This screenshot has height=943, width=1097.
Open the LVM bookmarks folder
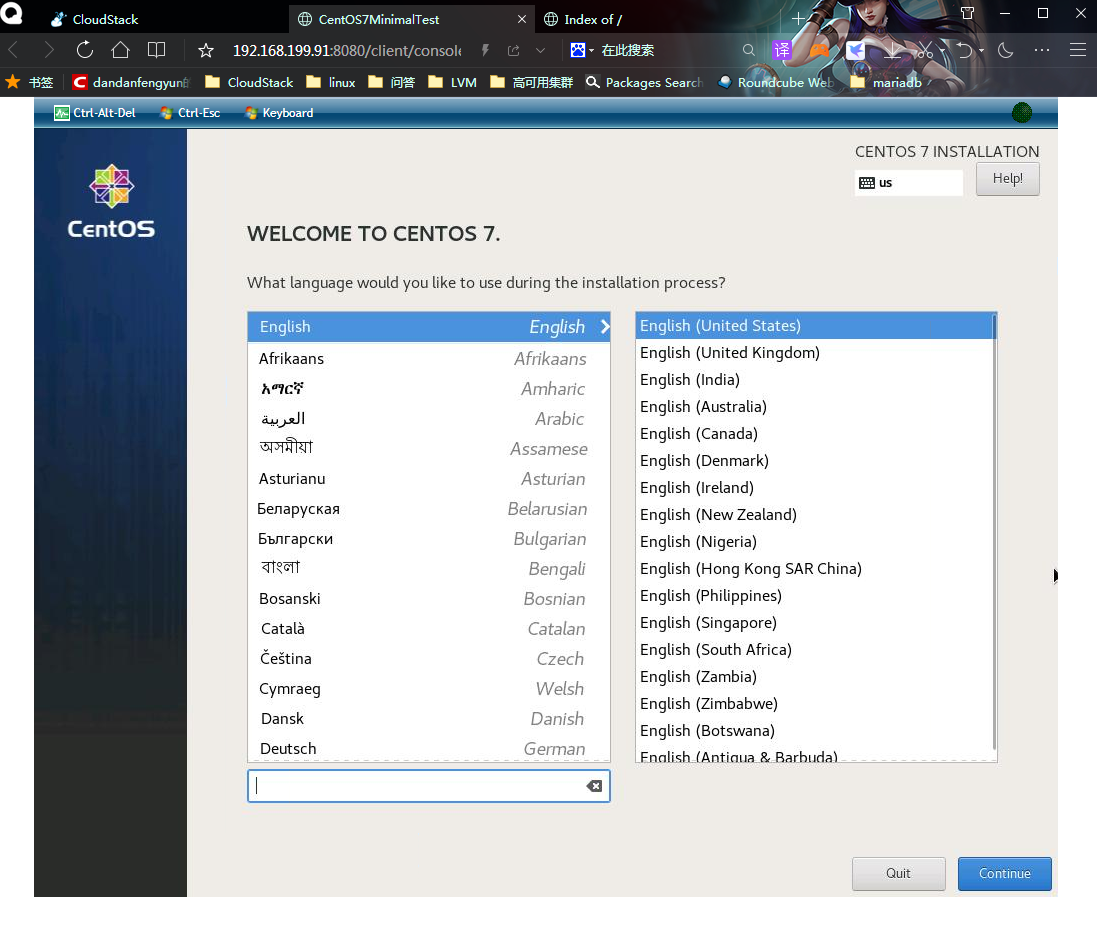(x=452, y=83)
